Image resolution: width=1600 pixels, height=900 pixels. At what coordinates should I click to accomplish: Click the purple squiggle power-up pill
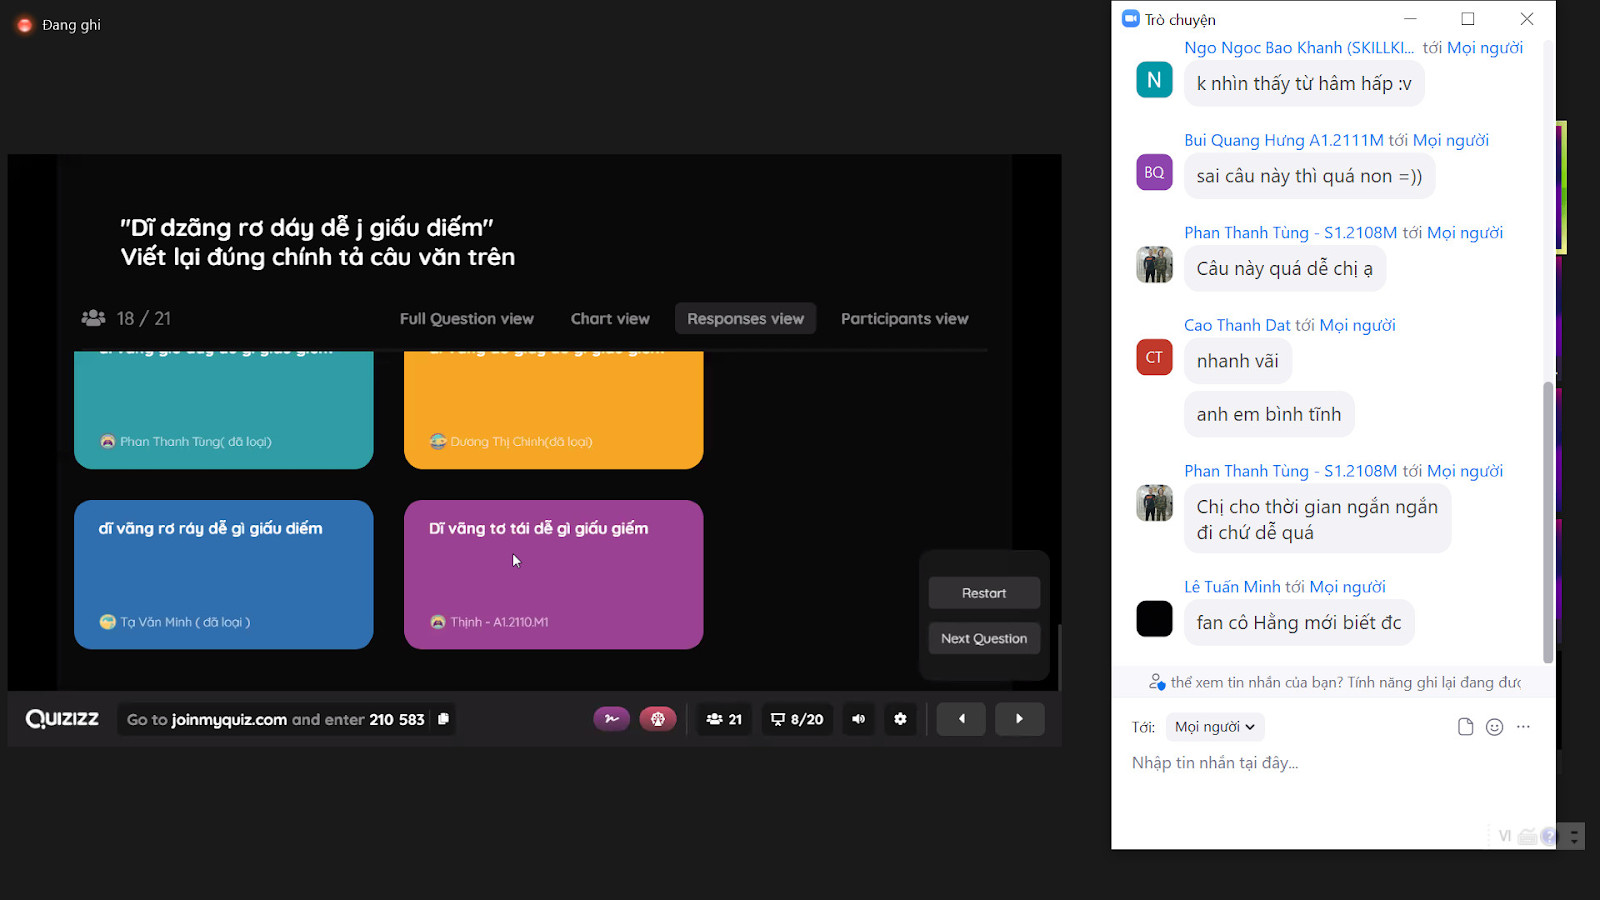(x=612, y=719)
